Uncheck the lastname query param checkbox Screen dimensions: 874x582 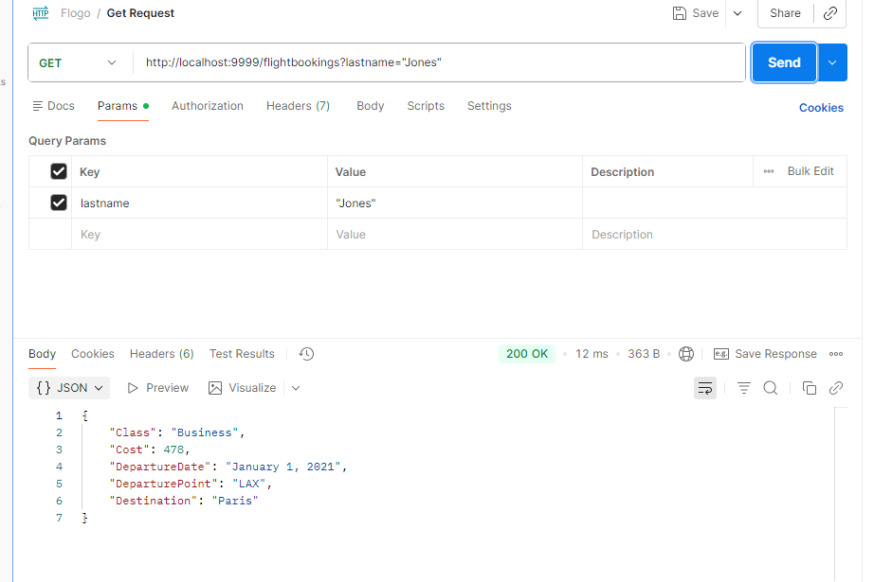tap(59, 203)
